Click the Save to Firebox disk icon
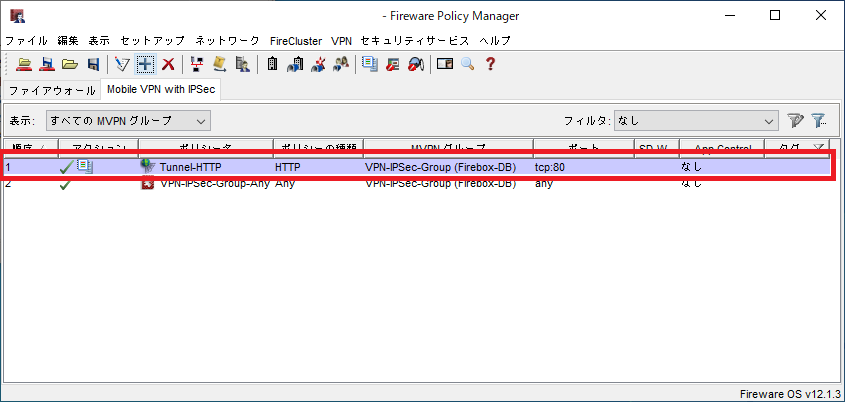Viewport: 845px width, 402px height. tap(47, 64)
